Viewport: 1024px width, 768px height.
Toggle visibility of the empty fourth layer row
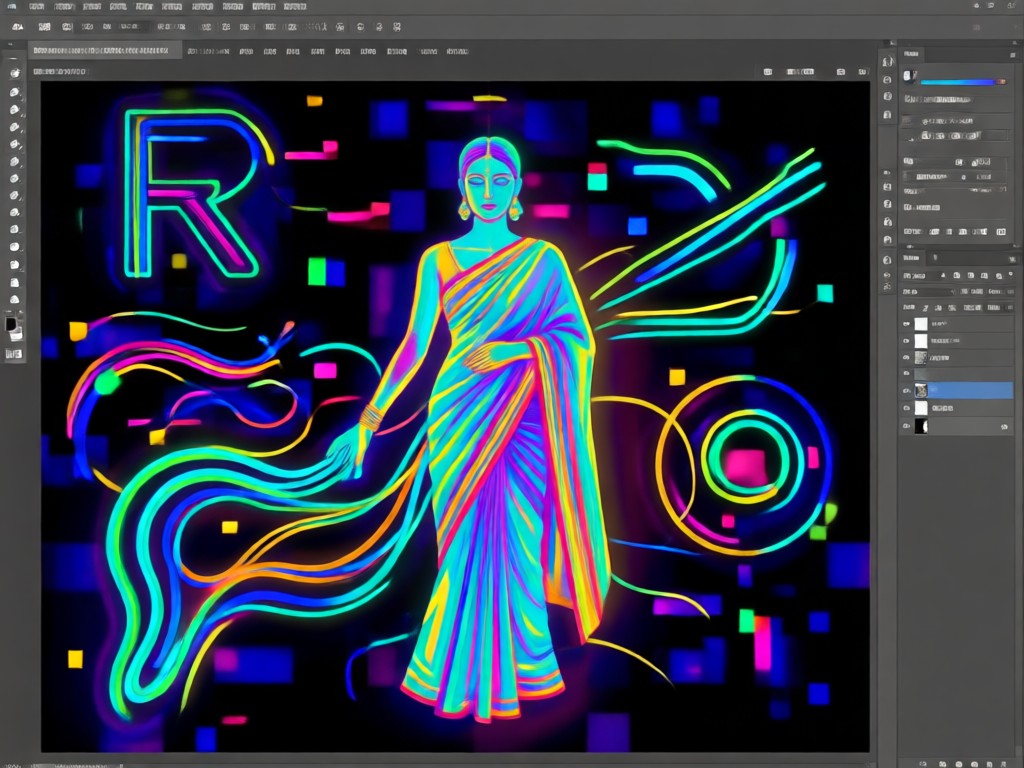coord(906,374)
